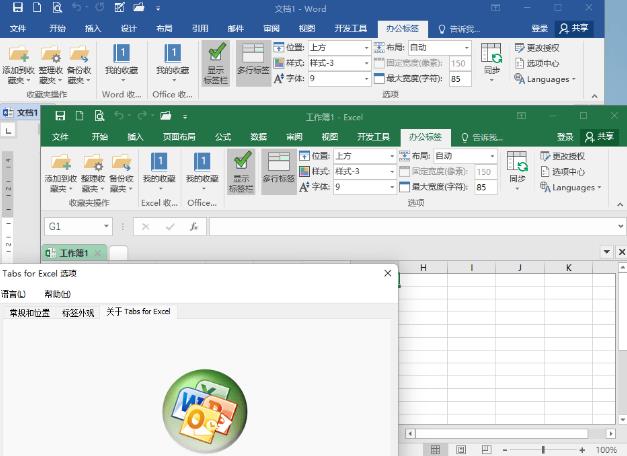Image resolution: width=627 pixels, height=456 pixels.
Task: Click Print Preview icon in Excel toolbar
Action: [x=99, y=116]
